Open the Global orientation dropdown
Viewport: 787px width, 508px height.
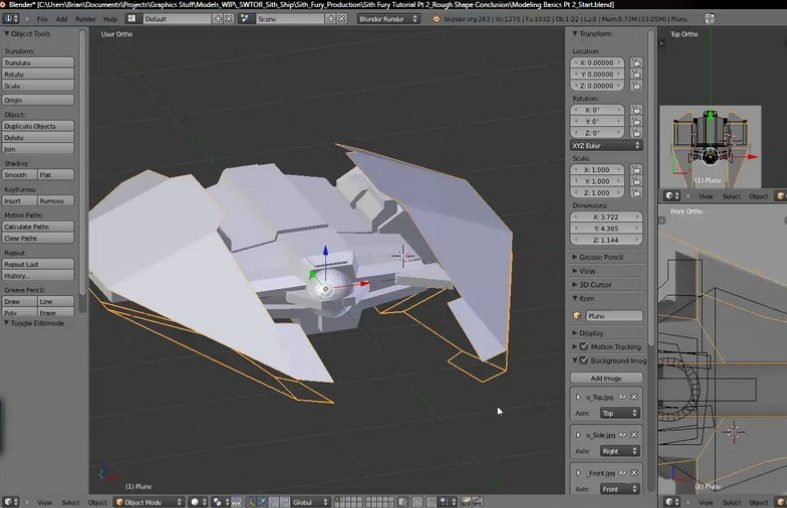[310, 501]
